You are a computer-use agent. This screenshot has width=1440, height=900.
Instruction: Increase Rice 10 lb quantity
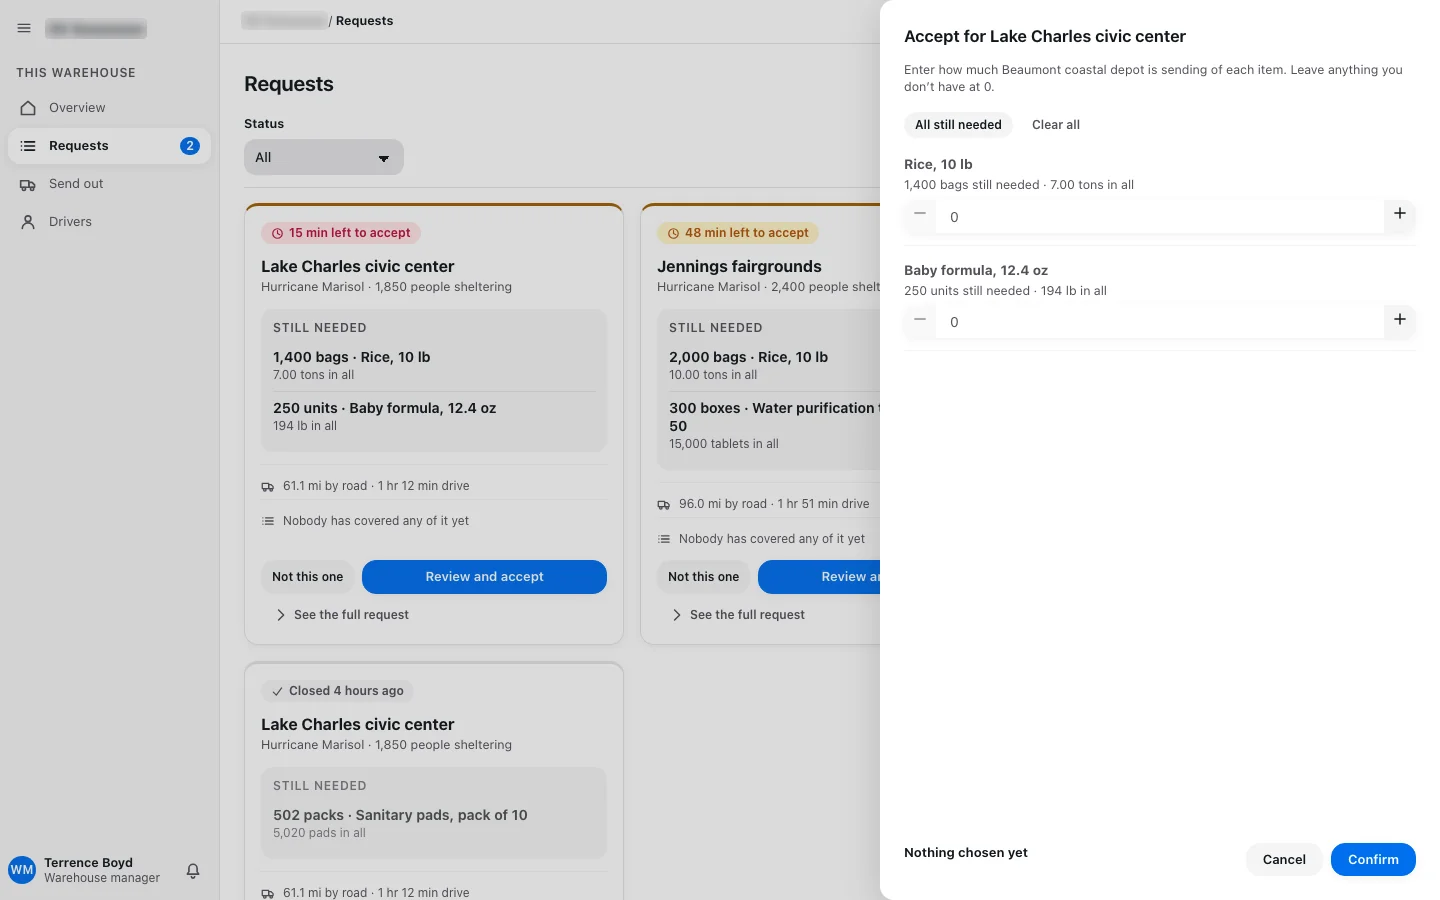pos(1400,214)
